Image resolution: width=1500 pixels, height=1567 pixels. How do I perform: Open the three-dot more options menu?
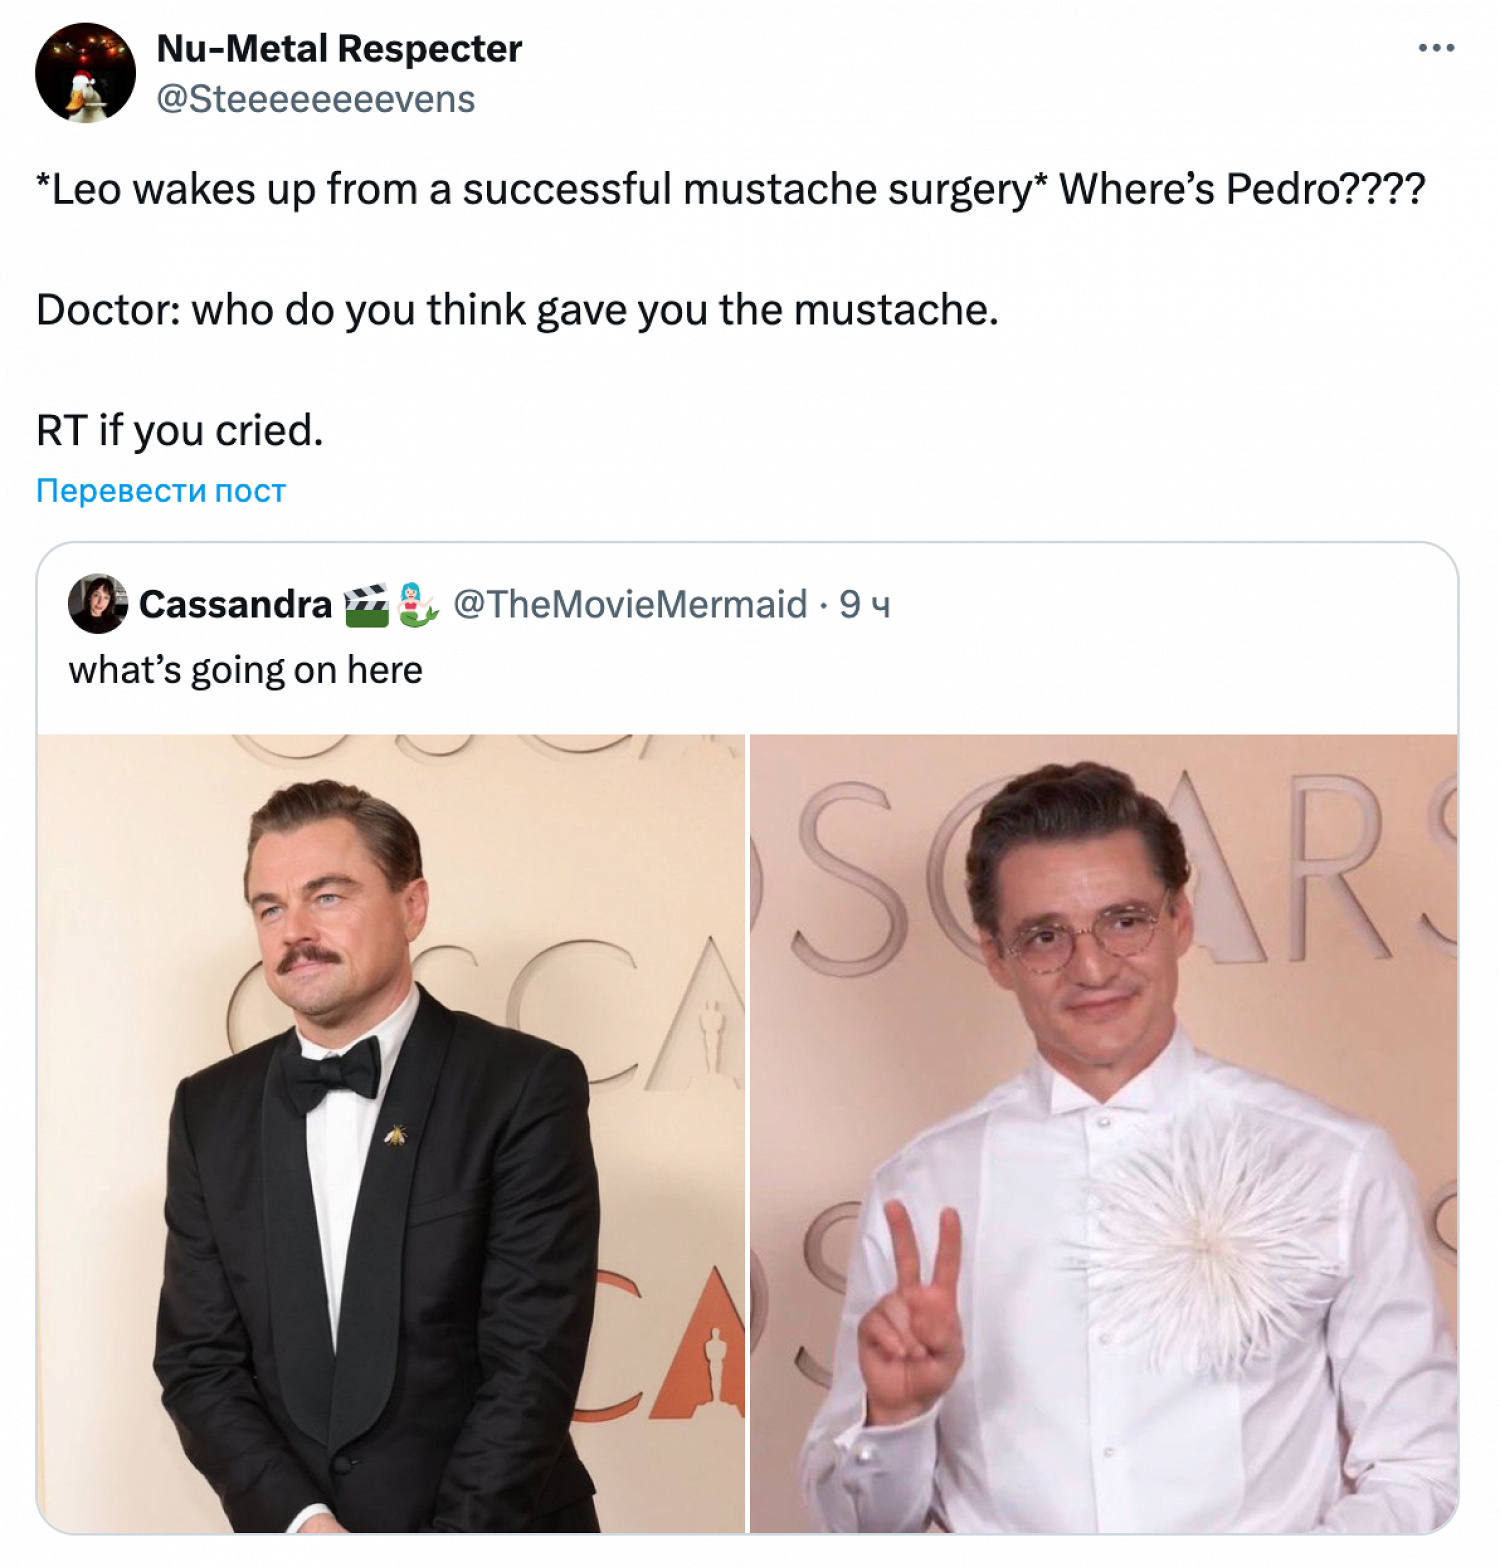[x=1436, y=48]
